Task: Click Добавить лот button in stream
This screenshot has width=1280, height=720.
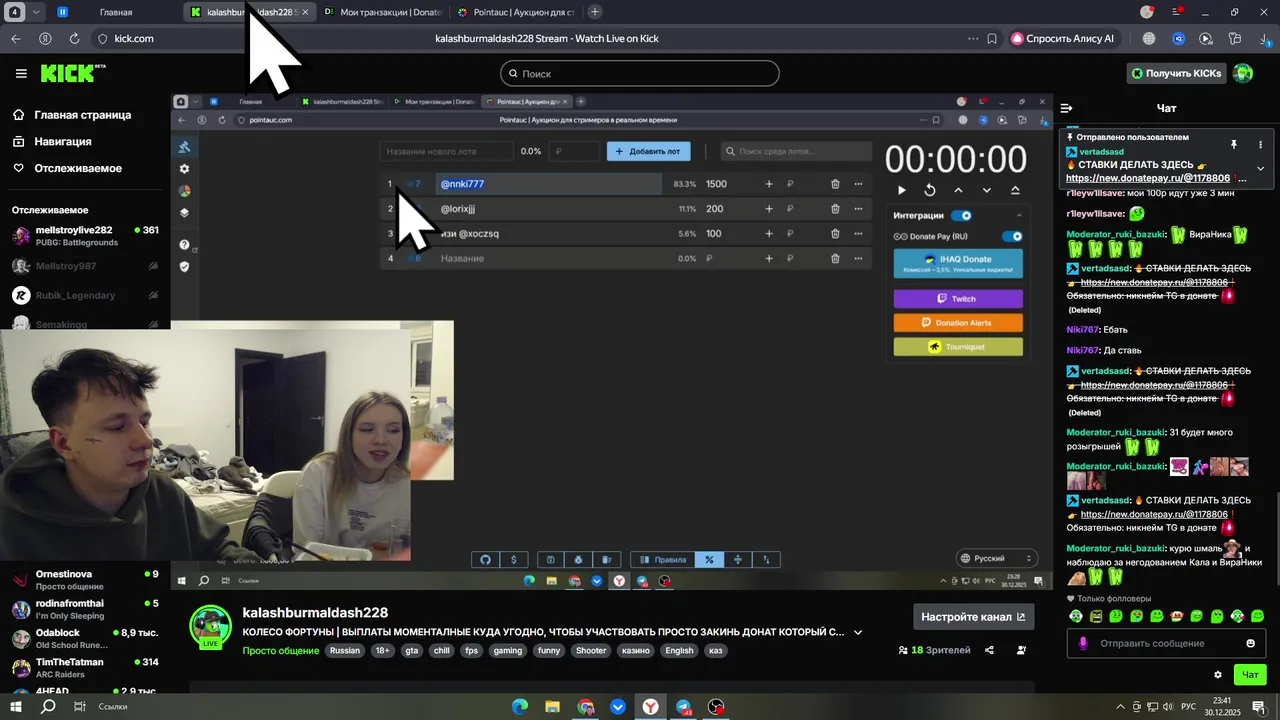Action: 648,151
